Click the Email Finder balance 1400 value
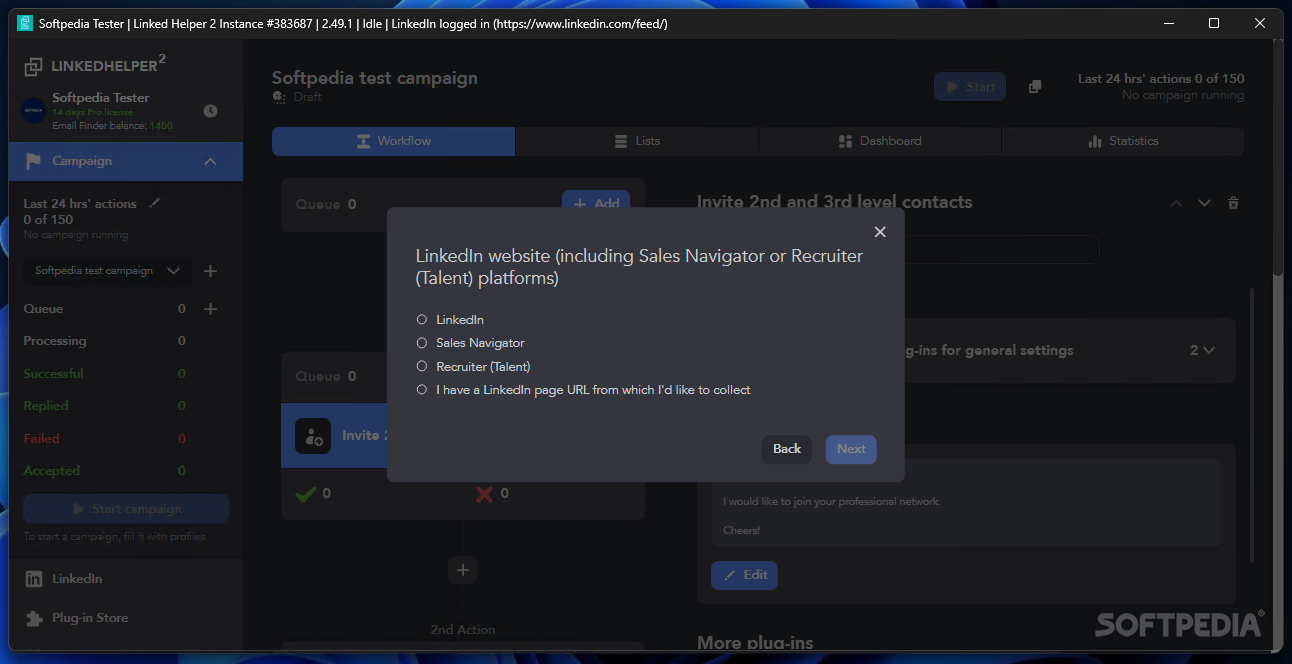The image size is (1292, 664). tap(161, 126)
